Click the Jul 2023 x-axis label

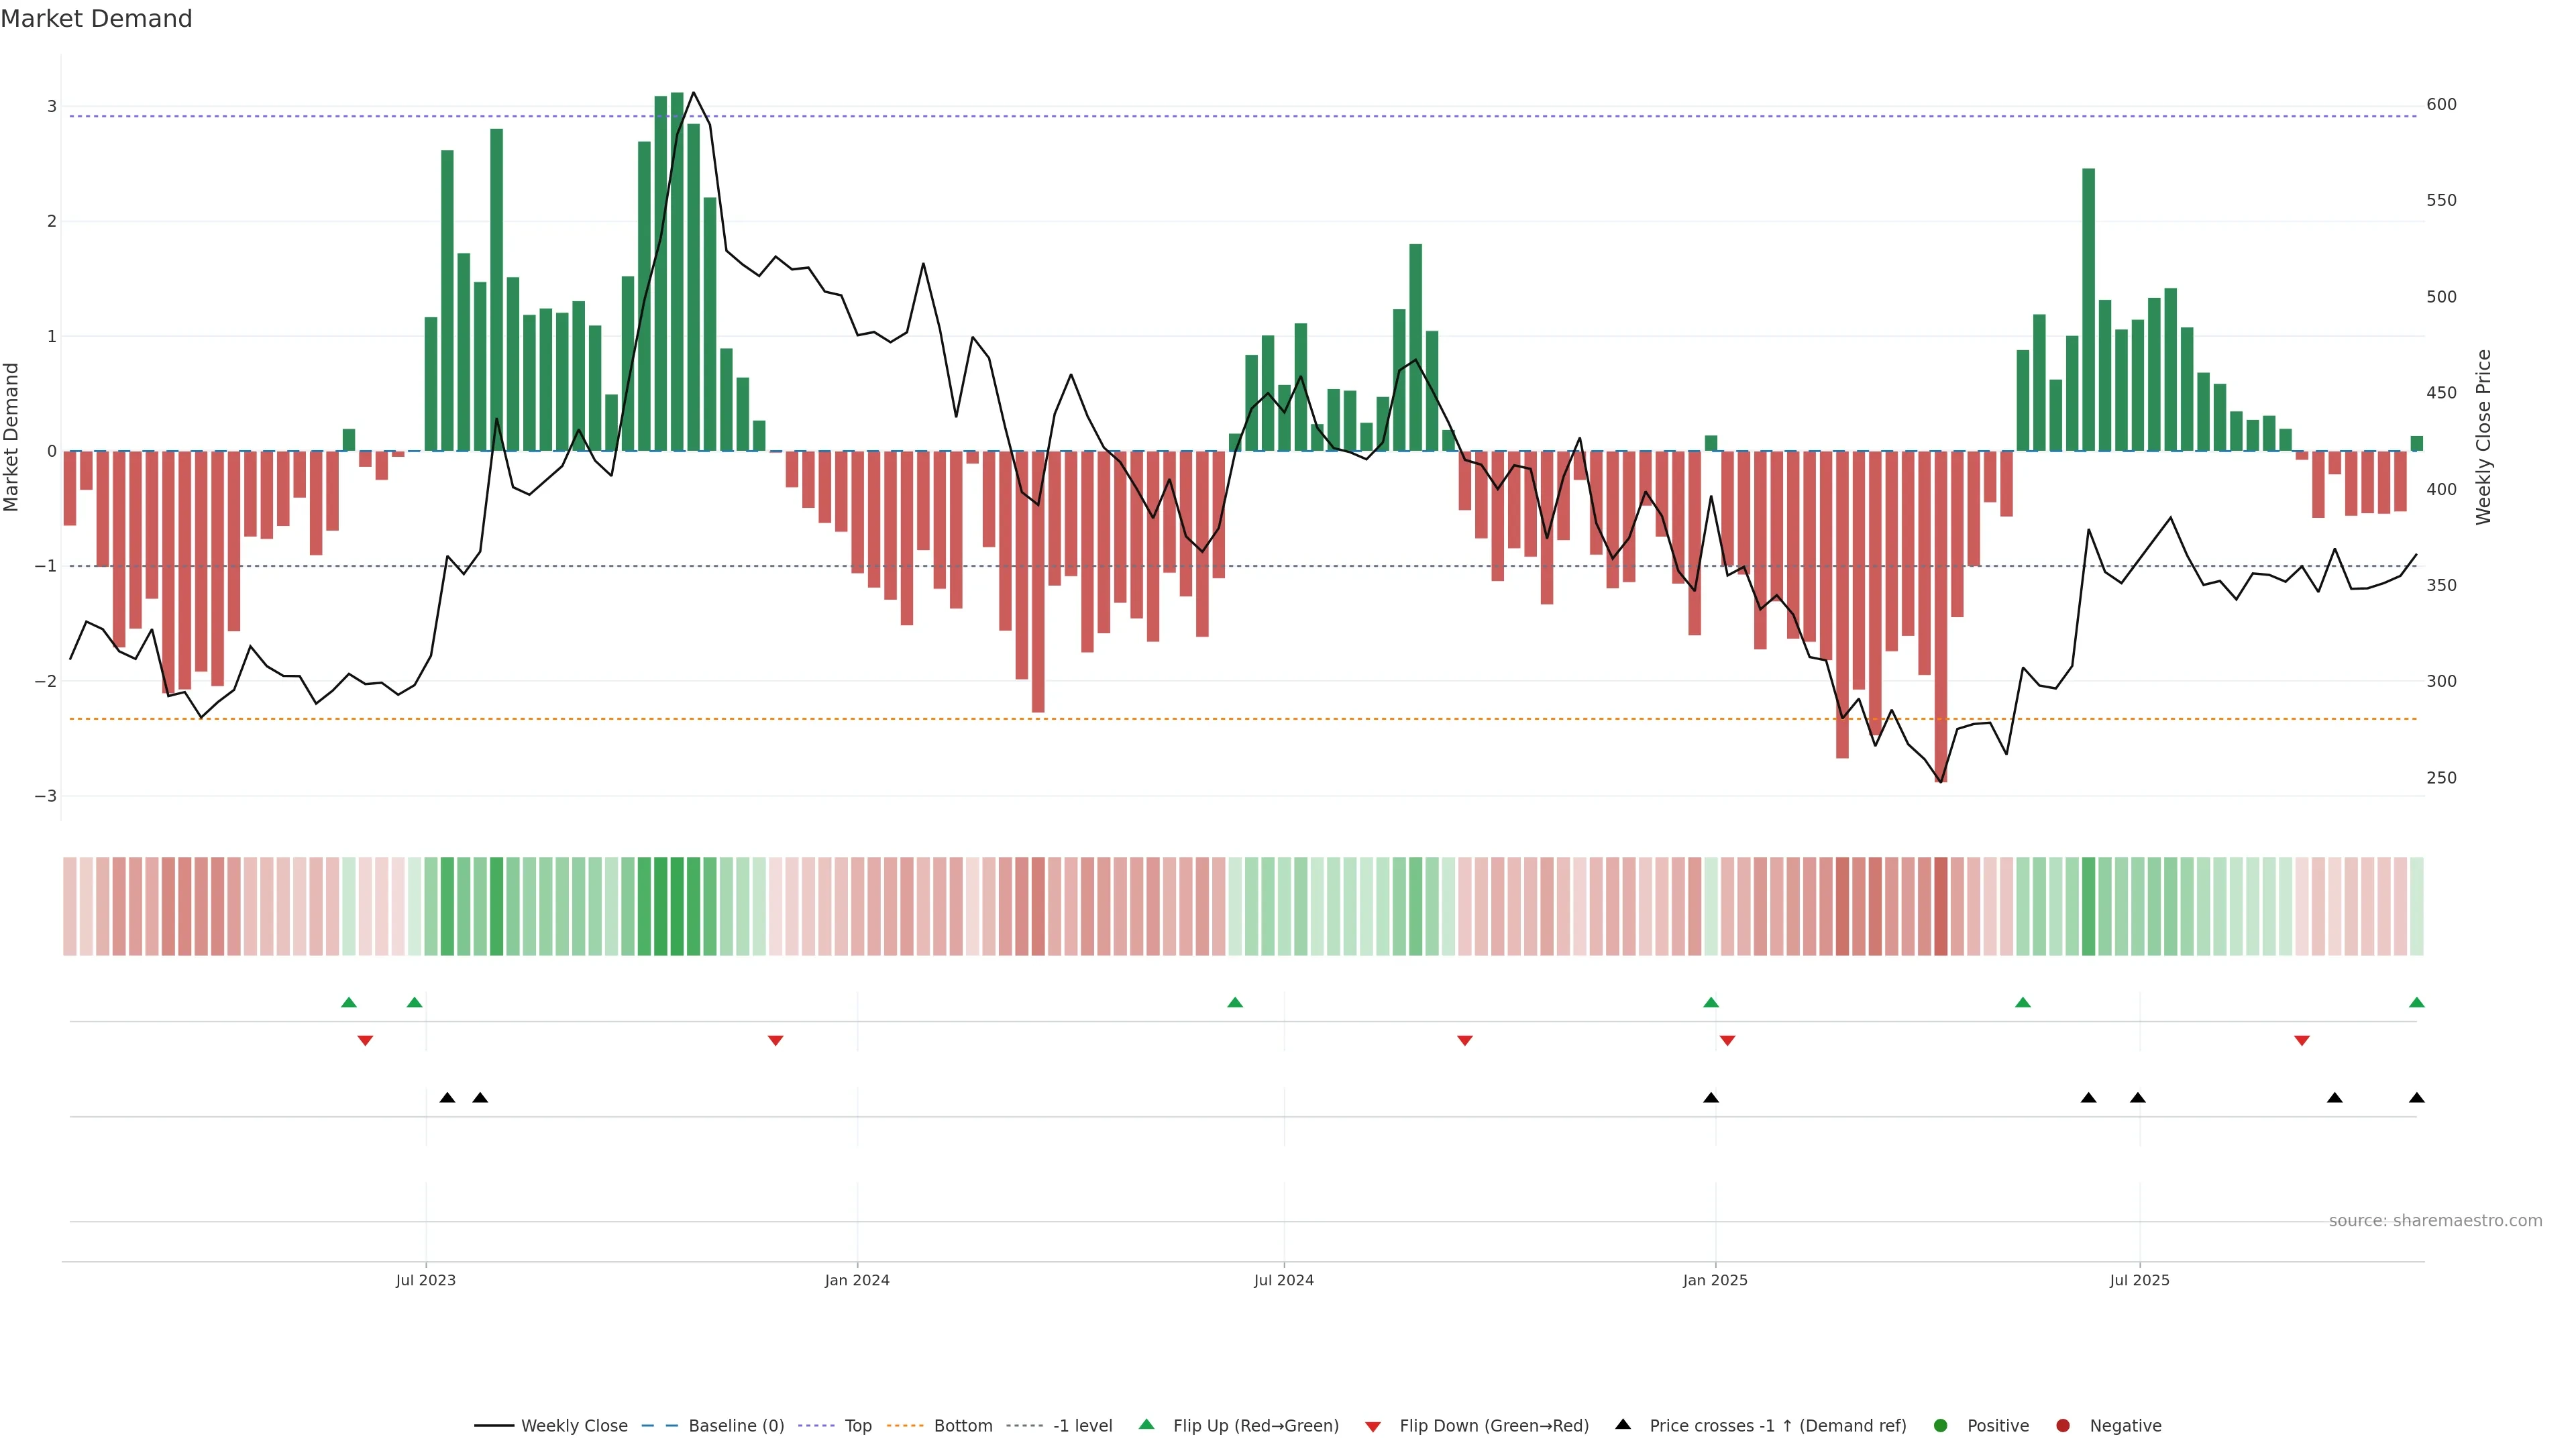tap(425, 1280)
